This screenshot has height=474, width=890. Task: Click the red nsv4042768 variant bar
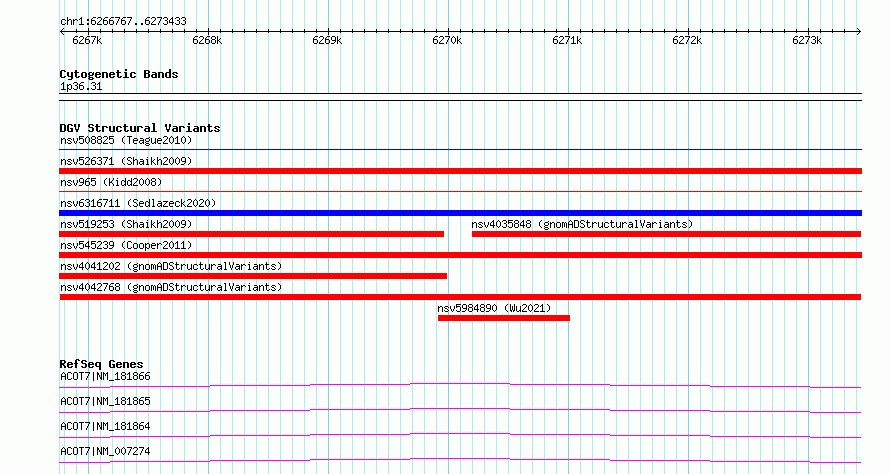pyautogui.click(x=460, y=297)
